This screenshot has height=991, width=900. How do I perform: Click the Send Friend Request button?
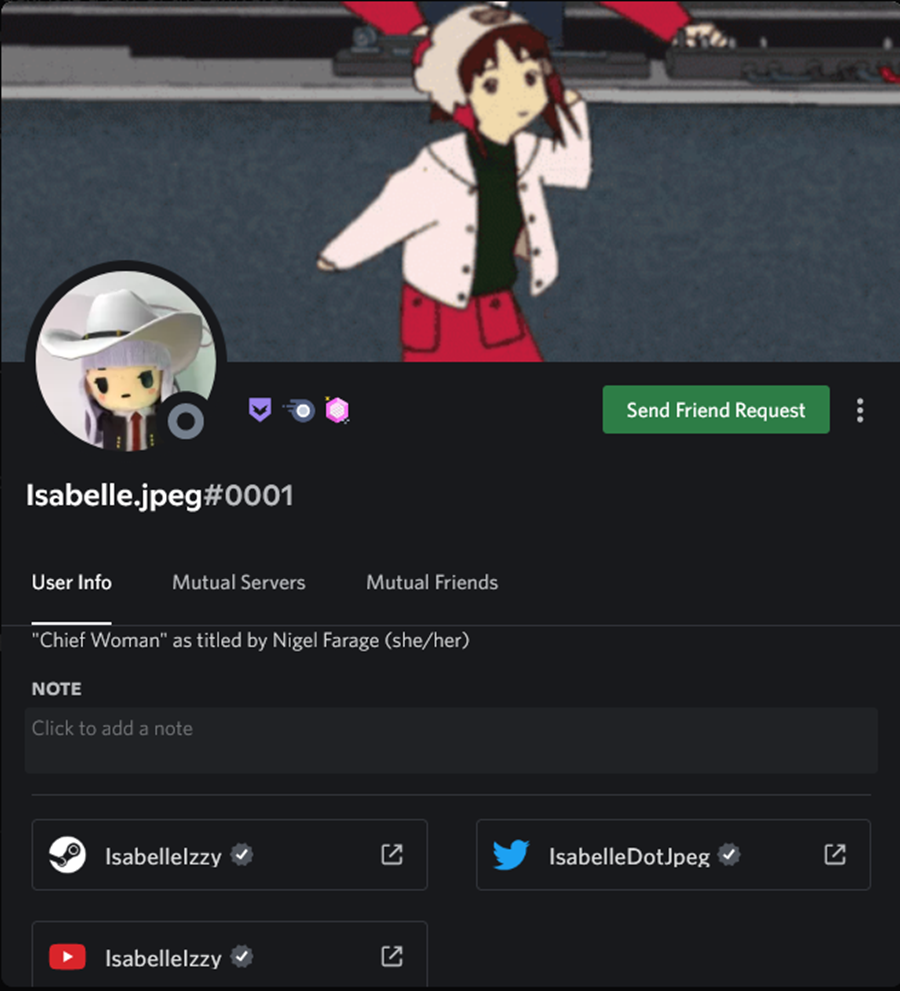(716, 410)
